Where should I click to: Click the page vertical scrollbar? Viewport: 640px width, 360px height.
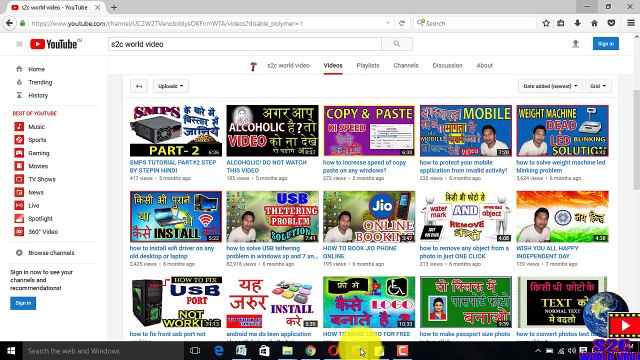[636, 139]
